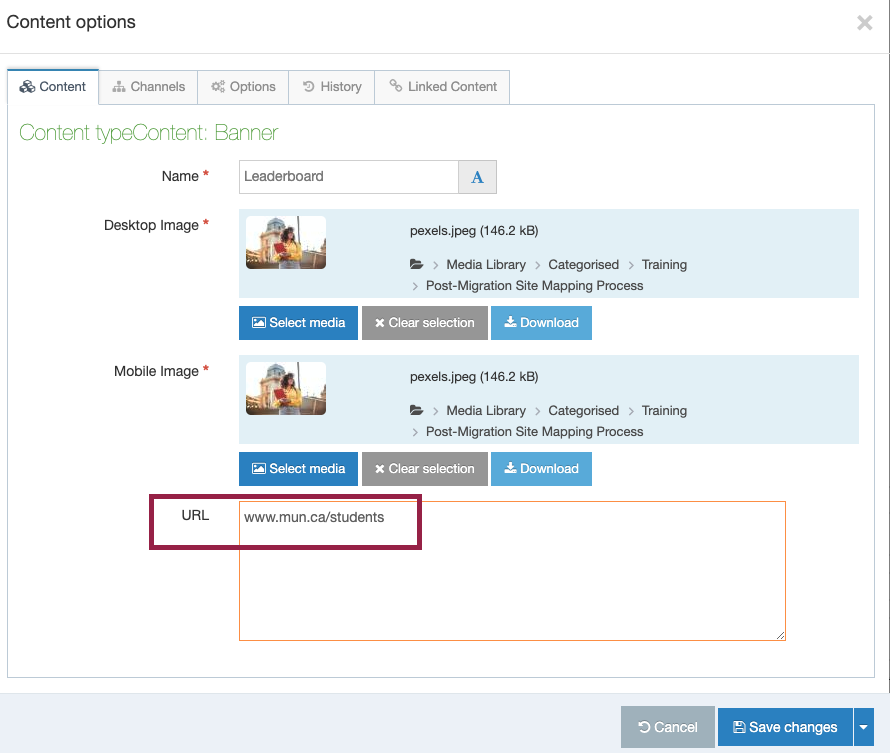The width and height of the screenshot is (890, 753).
Task: Download the Mobile Image file
Action: 541,469
